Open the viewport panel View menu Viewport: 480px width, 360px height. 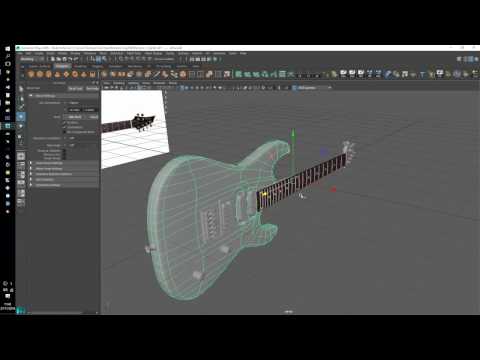point(107,83)
